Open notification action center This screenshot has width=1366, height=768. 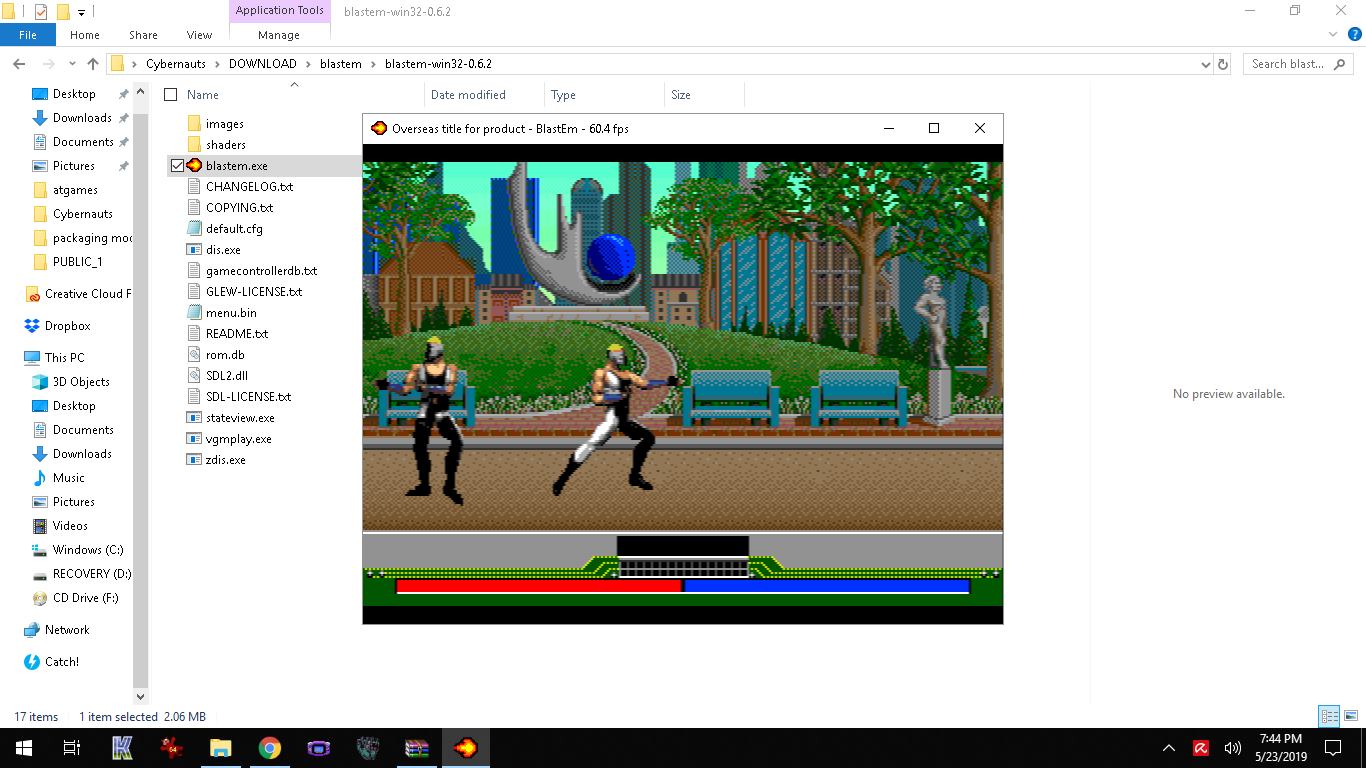1333,748
